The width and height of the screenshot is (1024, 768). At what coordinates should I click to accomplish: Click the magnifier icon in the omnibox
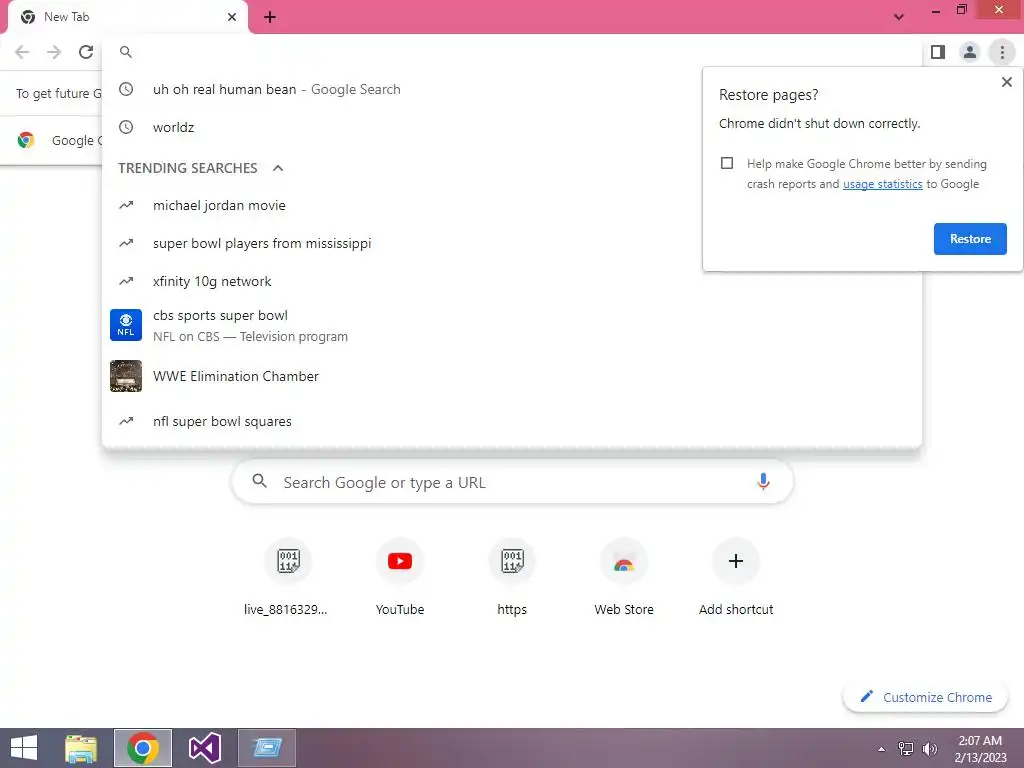coord(126,52)
